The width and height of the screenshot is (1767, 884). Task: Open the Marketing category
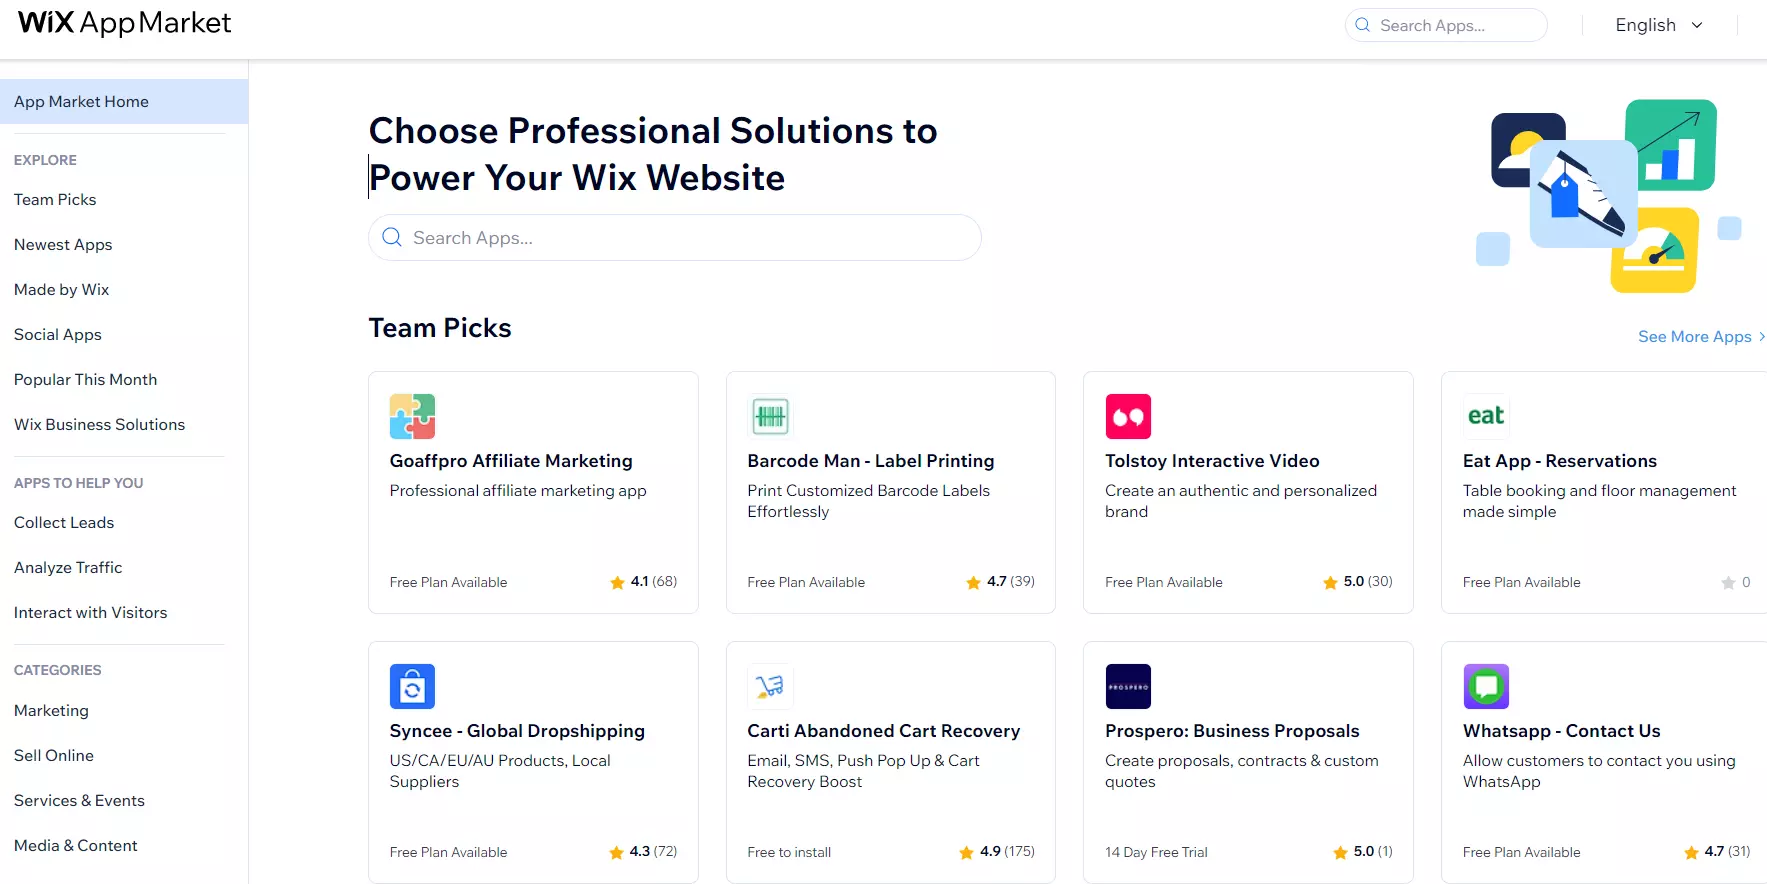(51, 711)
